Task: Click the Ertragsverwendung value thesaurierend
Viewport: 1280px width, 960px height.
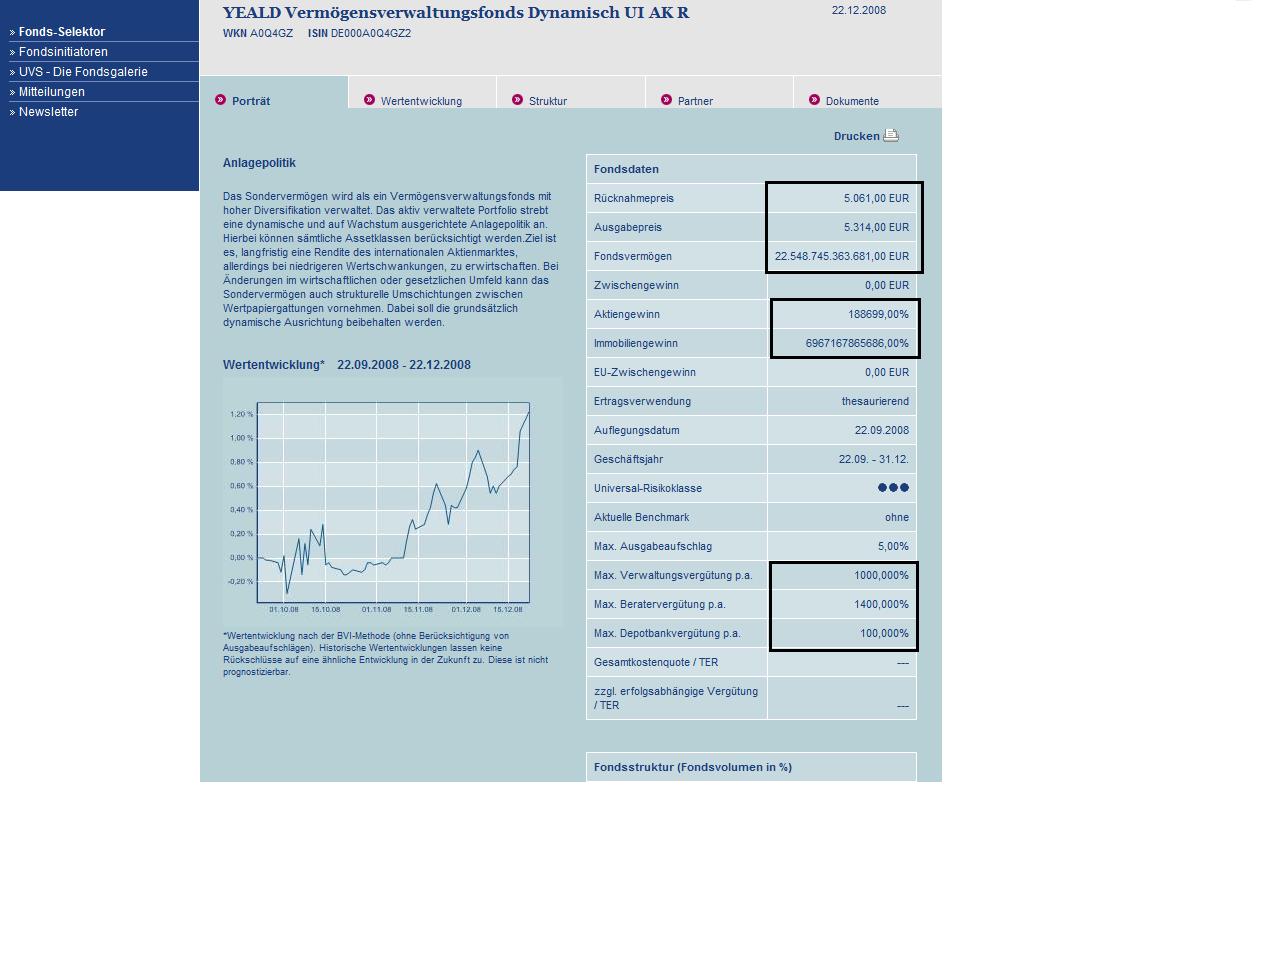Action: click(x=875, y=401)
